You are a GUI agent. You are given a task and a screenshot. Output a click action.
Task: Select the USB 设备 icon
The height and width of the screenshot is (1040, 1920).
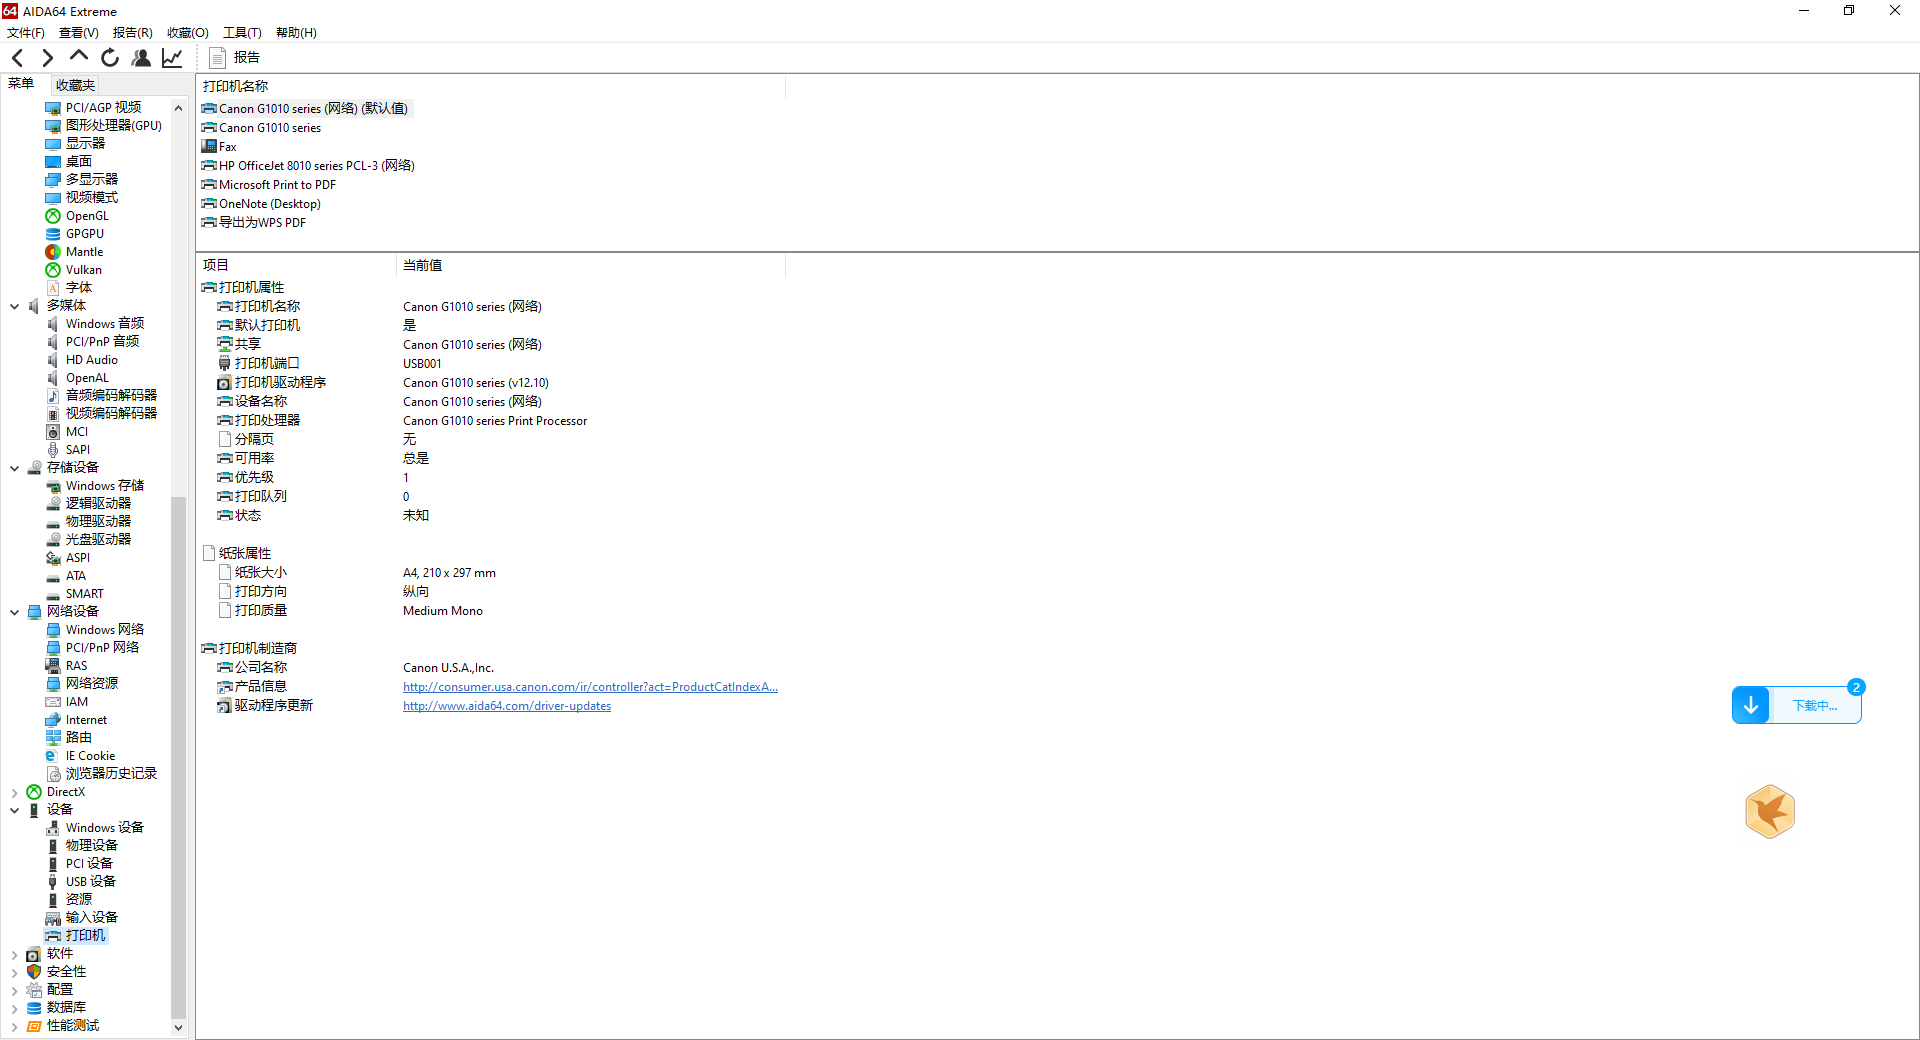pyautogui.click(x=53, y=882)
